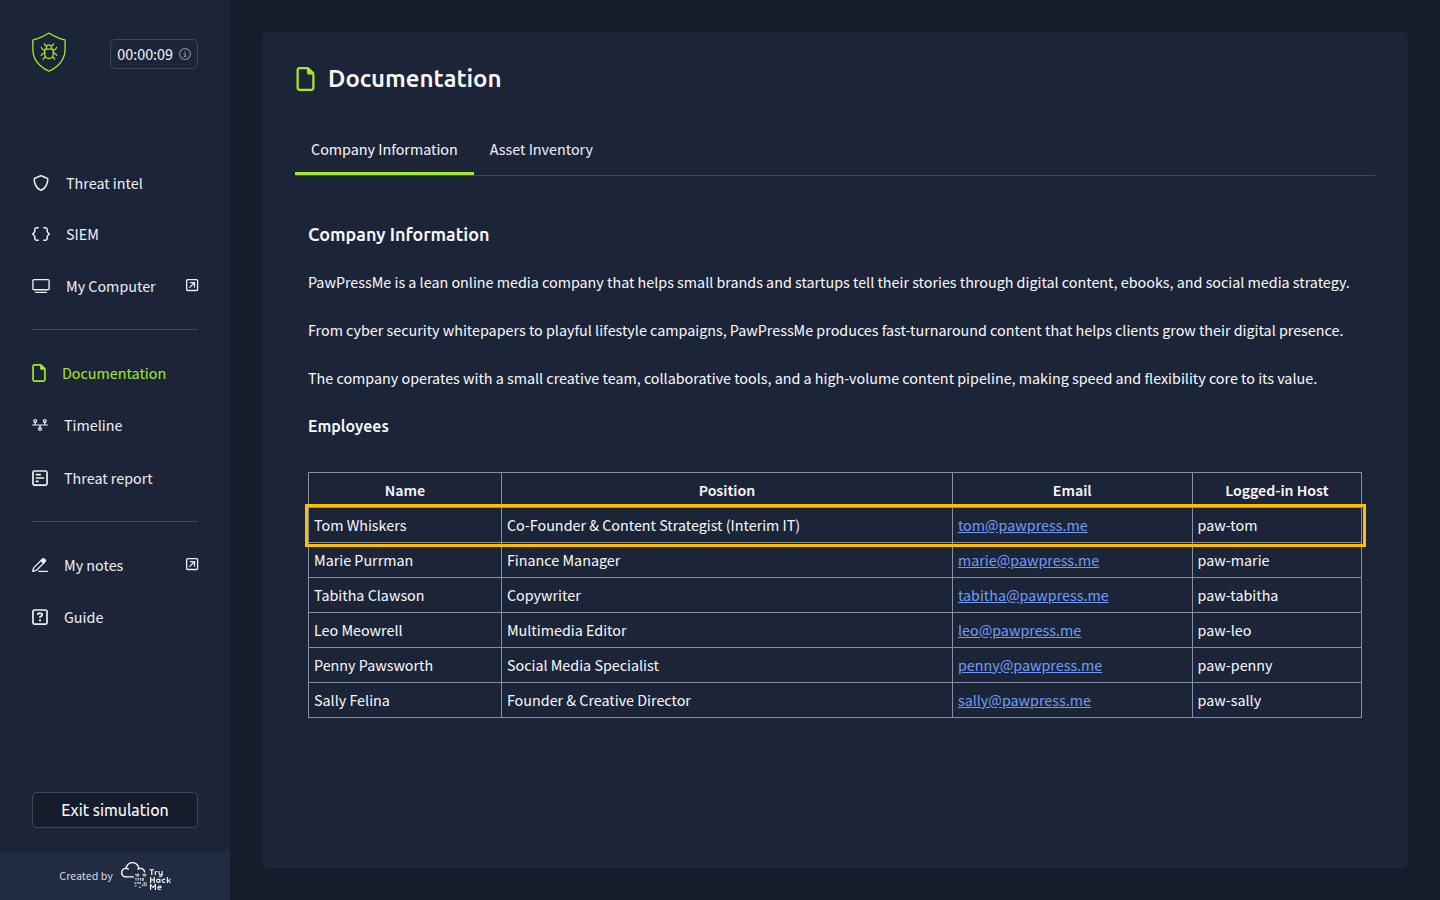Click the Sally Felina name cell
Viewport: 1440px width, 900px height.
tap(405, 701)
